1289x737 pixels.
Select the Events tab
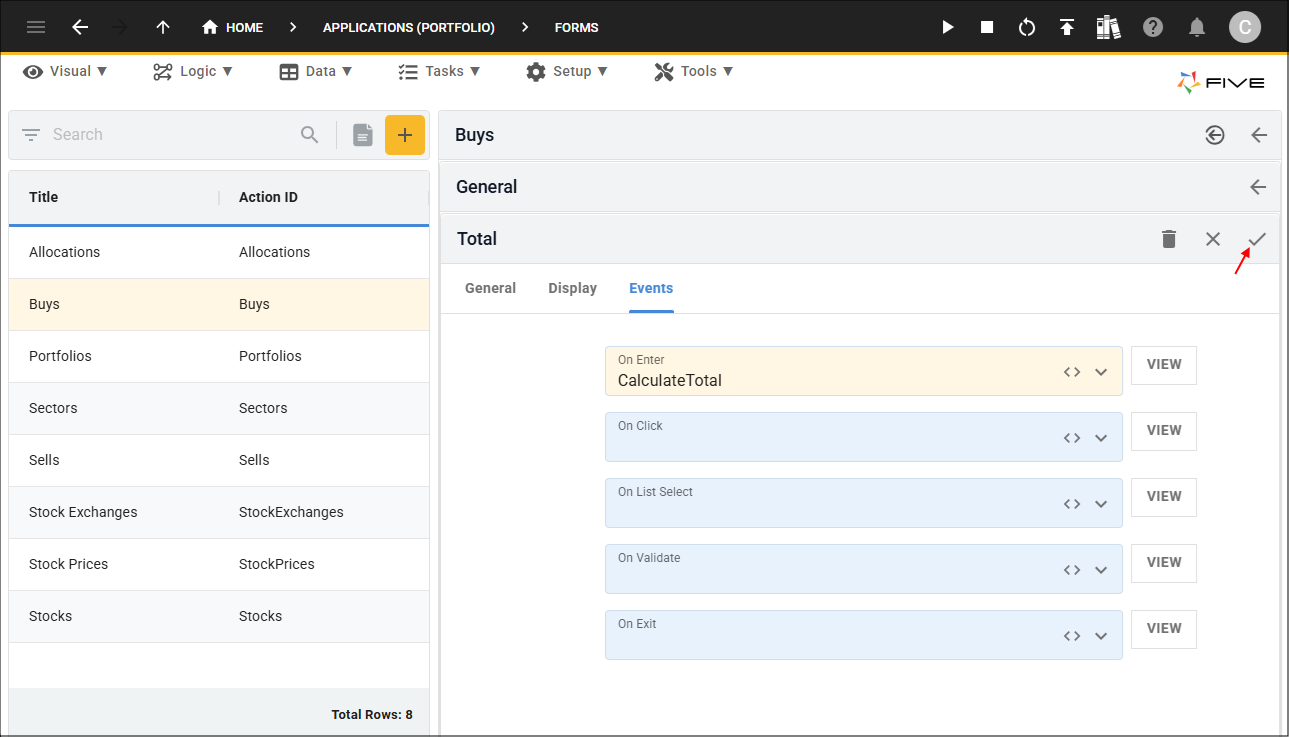point(651,288)
